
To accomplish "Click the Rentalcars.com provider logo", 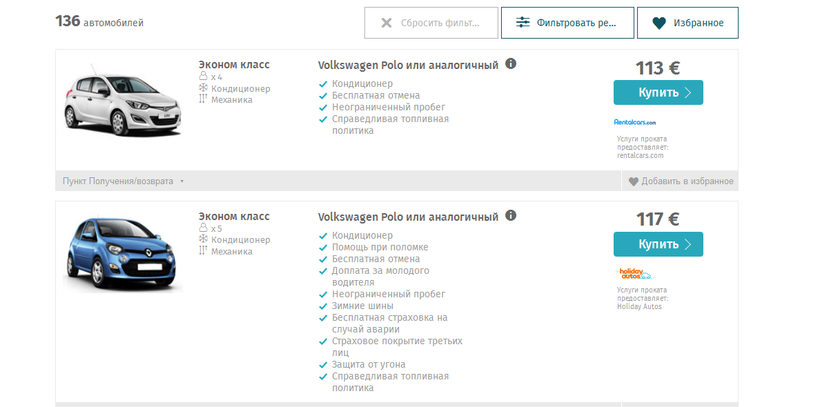I will (634, 122).
